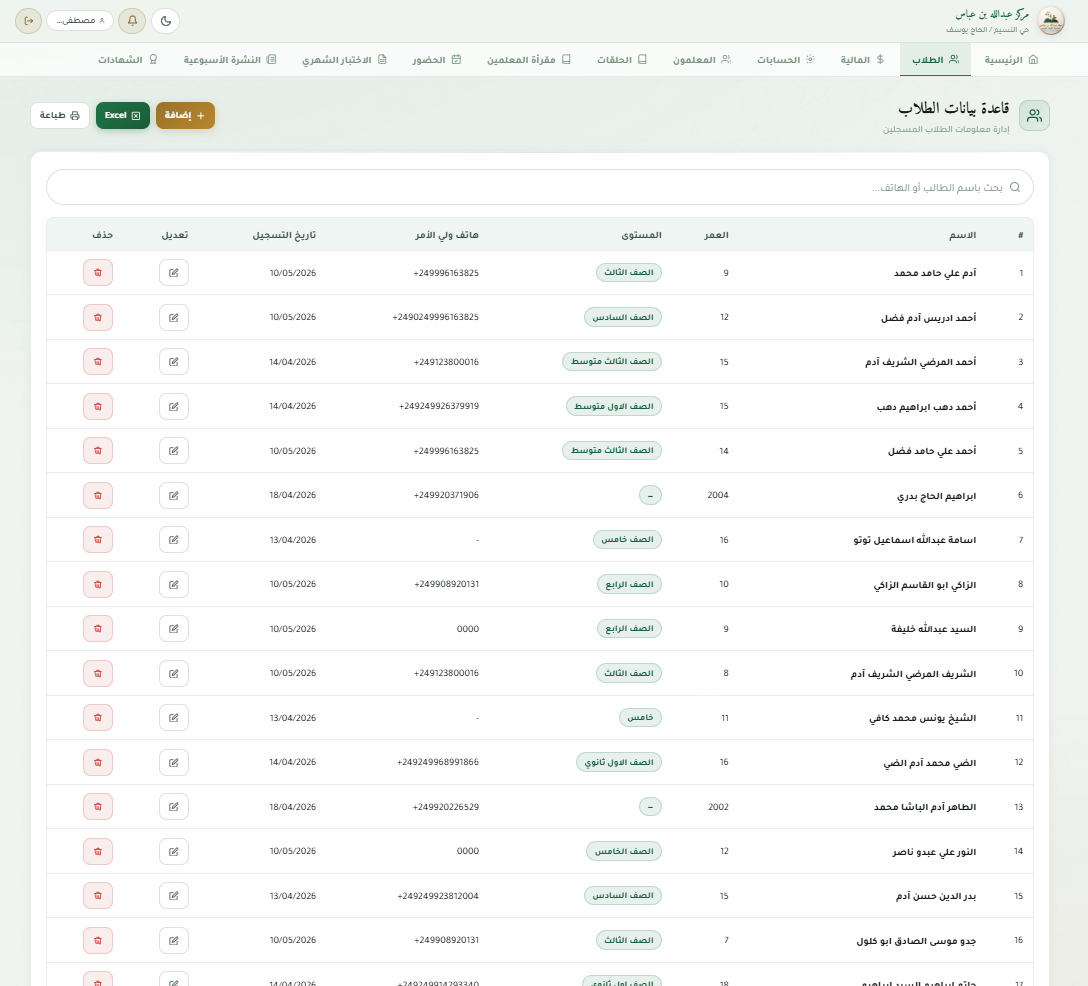Edit row الطاهر آدم الباشا محمد

point(173,807)
